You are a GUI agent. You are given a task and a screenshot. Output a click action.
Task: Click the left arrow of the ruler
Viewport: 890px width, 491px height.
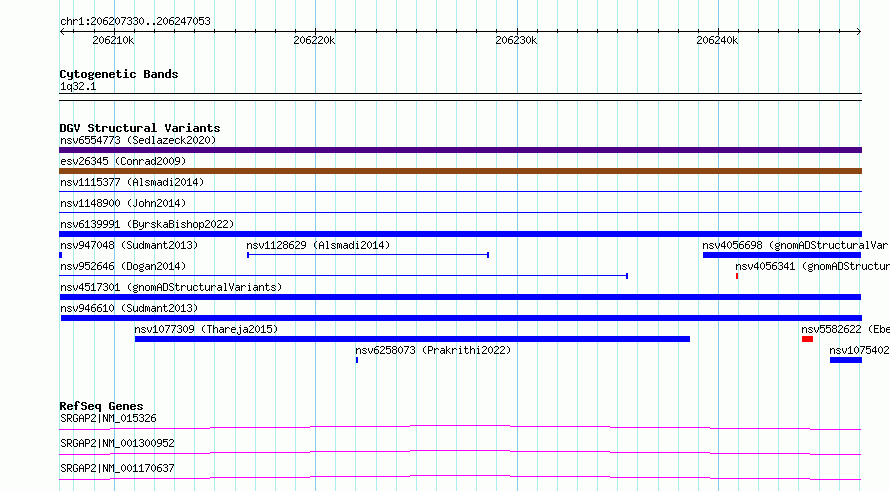click(x=62, y=32)
